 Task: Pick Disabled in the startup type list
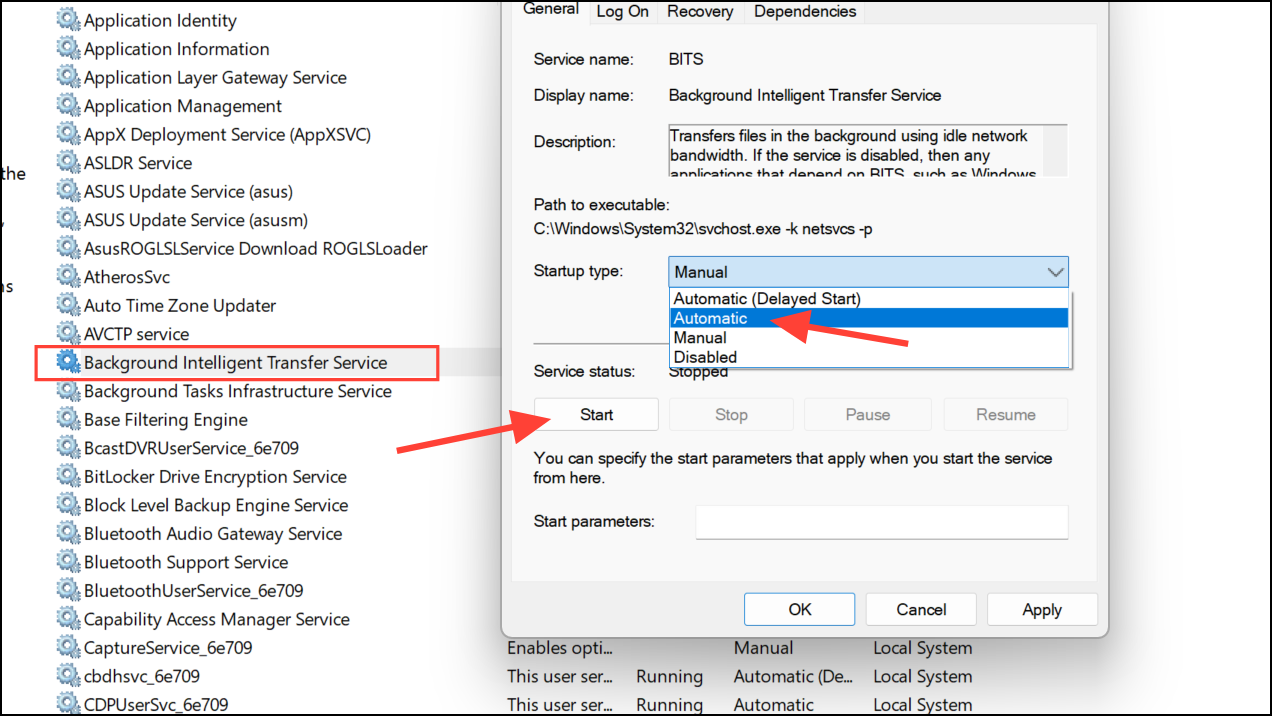[704, 357]
